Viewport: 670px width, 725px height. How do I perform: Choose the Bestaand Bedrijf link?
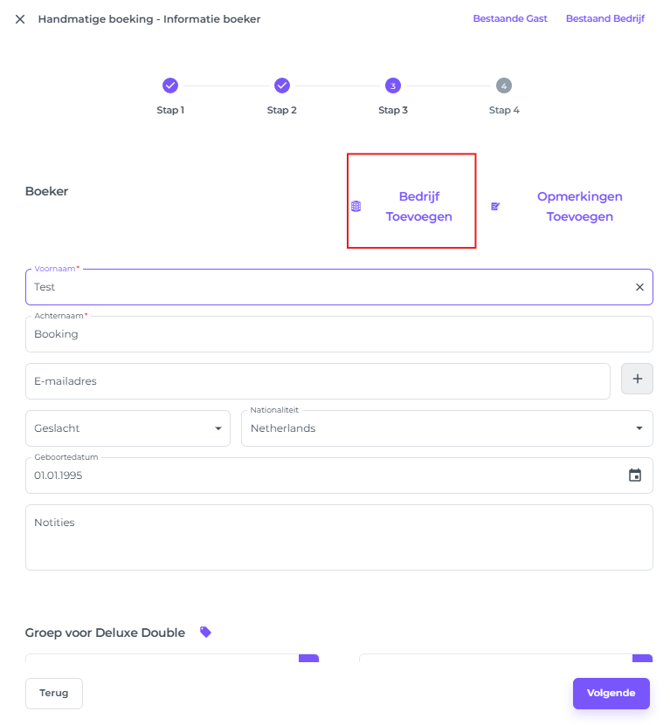605,19
